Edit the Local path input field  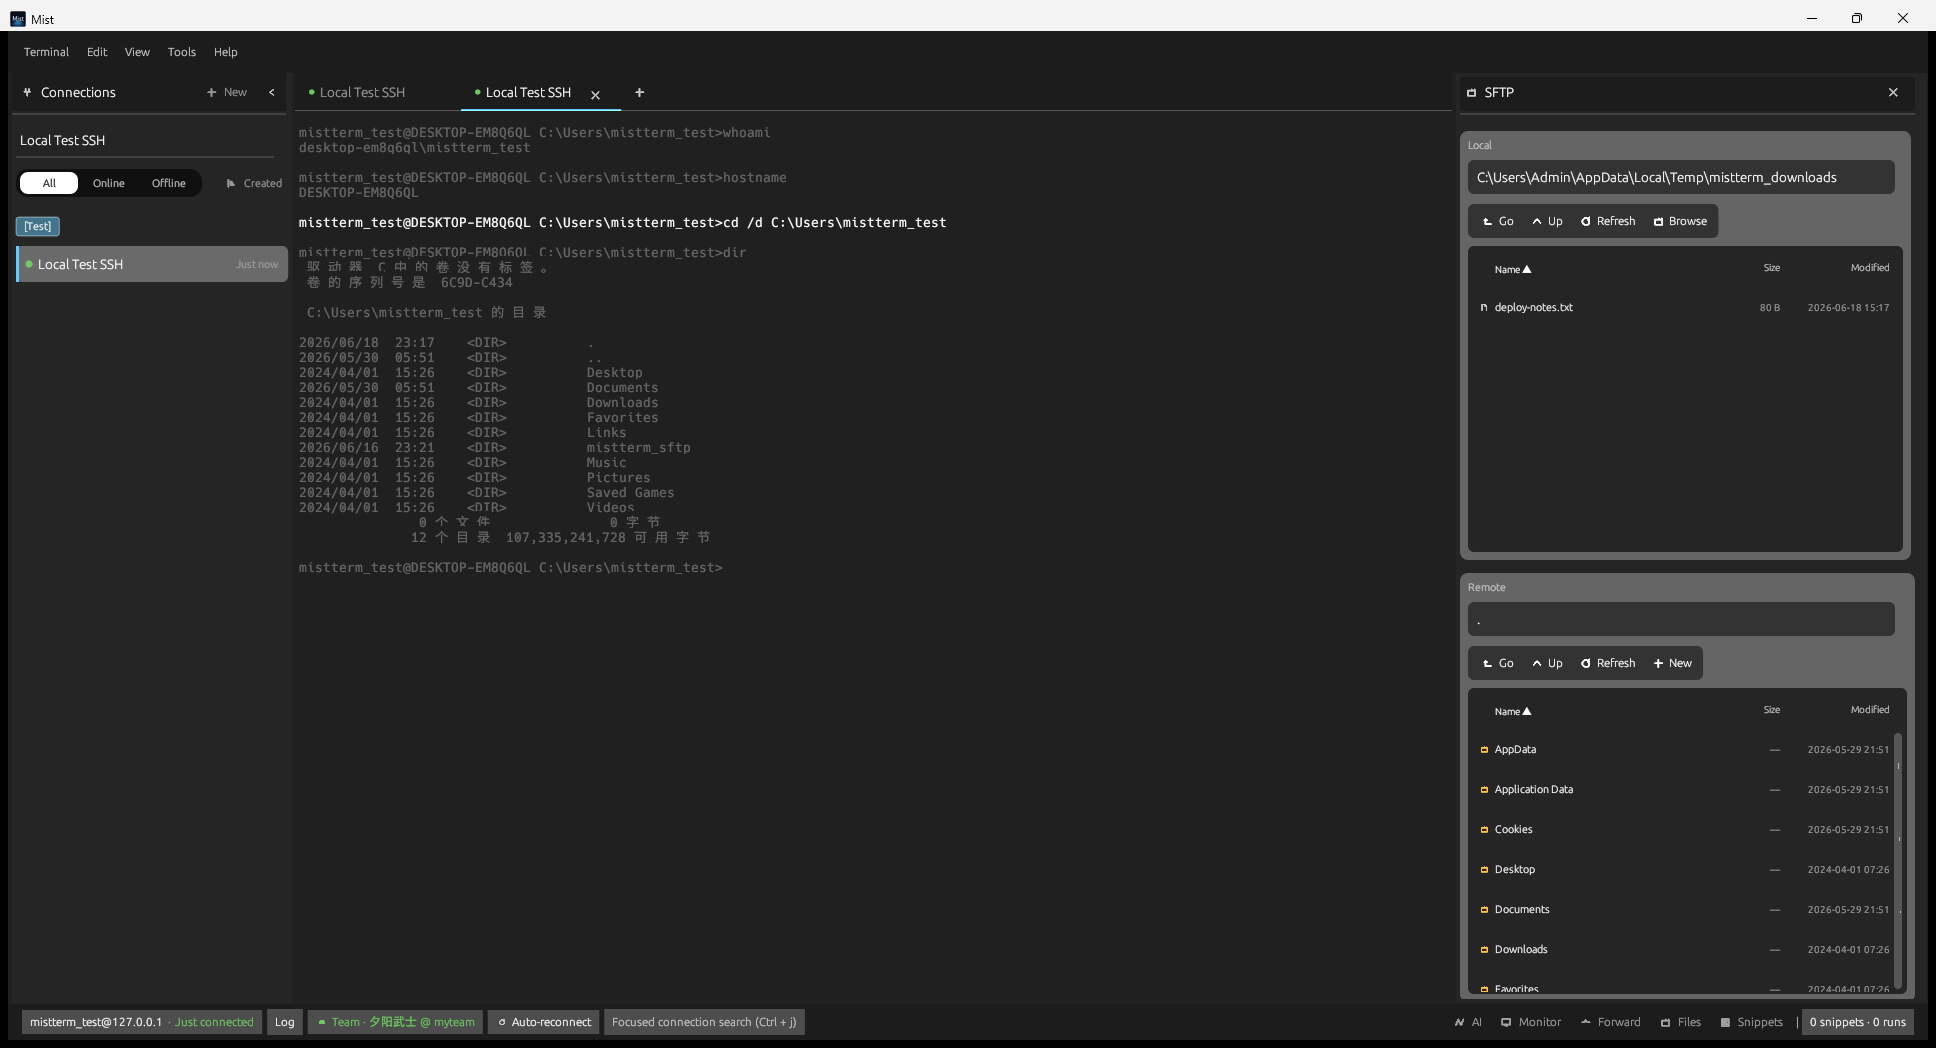(x=1681, y=177)
